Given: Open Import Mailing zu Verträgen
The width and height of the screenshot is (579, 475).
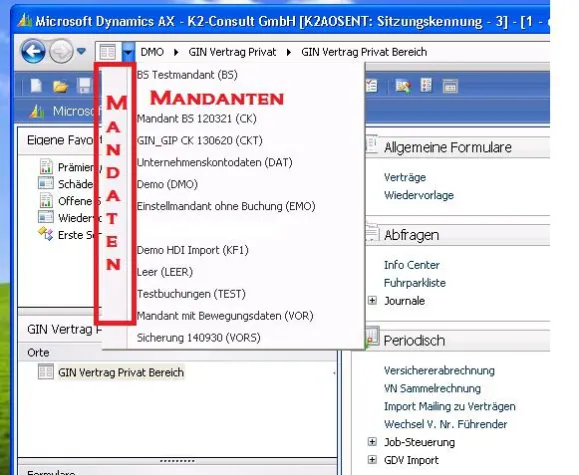Looking at the screenshot, I should (x=450, y=406).
